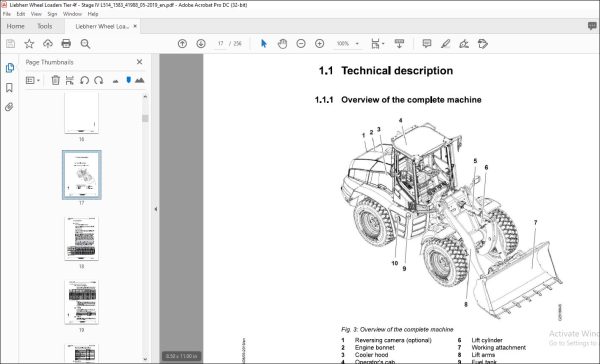Open the Sign document tool
The height and width of the screenshot is (364, 600).
tap(464, 44)
